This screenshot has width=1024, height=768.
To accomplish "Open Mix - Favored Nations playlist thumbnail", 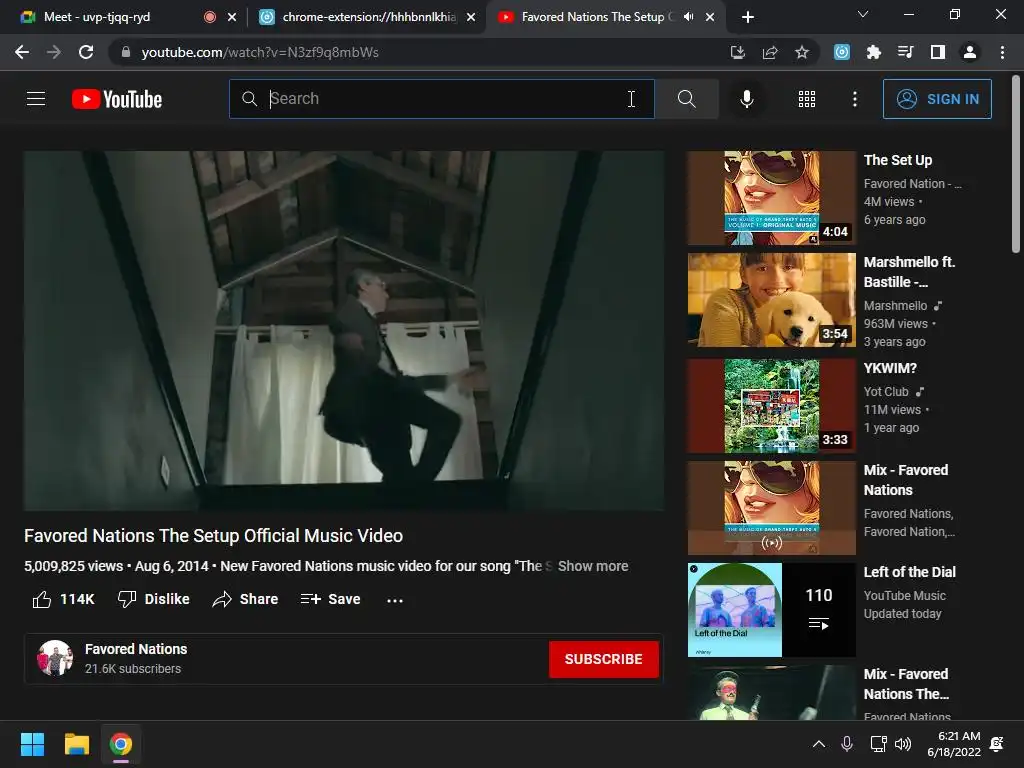I will (771, 507).
